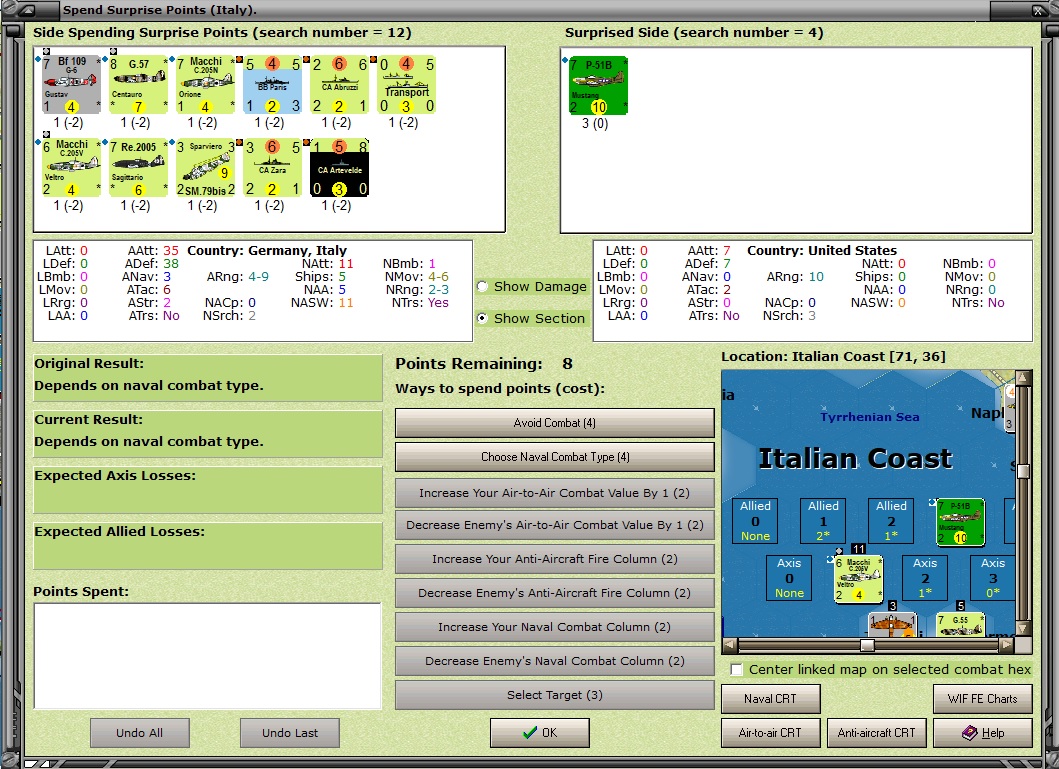Screen dimensions: 1059x769
Task: Click the map horizontal scrollbar right arrow
Action: [x=1007, y=645]
